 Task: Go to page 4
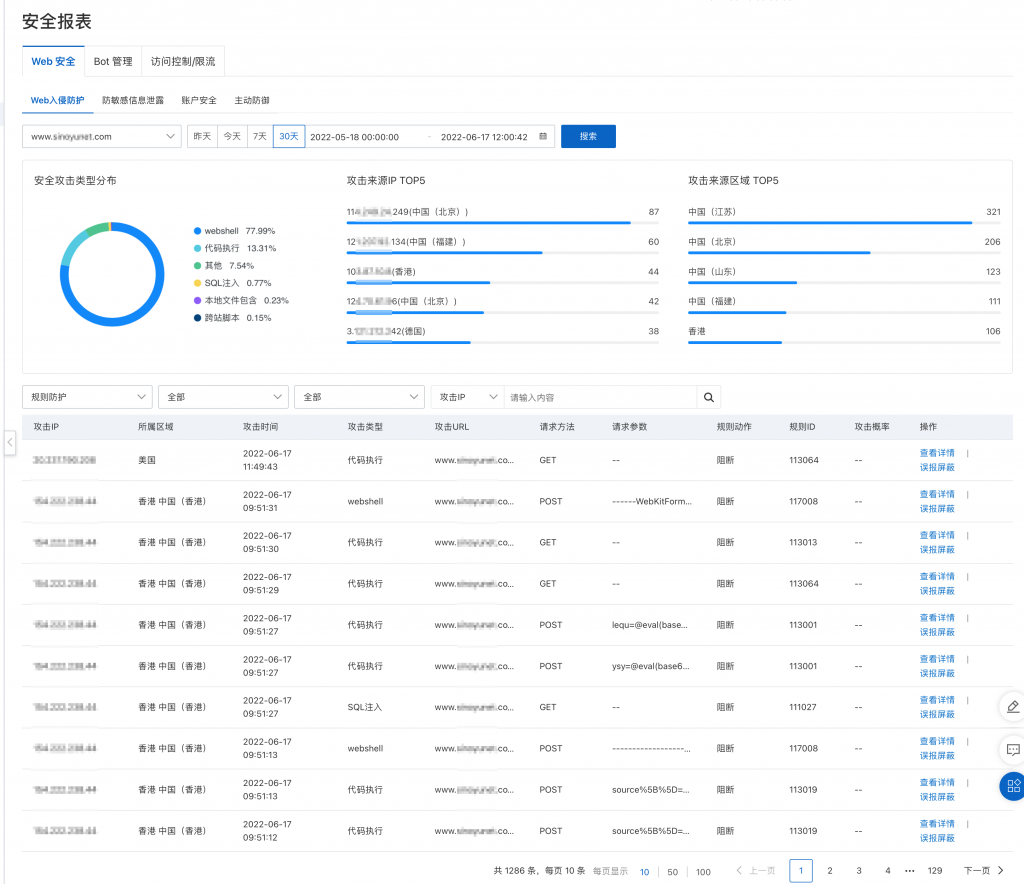(888, 871)
